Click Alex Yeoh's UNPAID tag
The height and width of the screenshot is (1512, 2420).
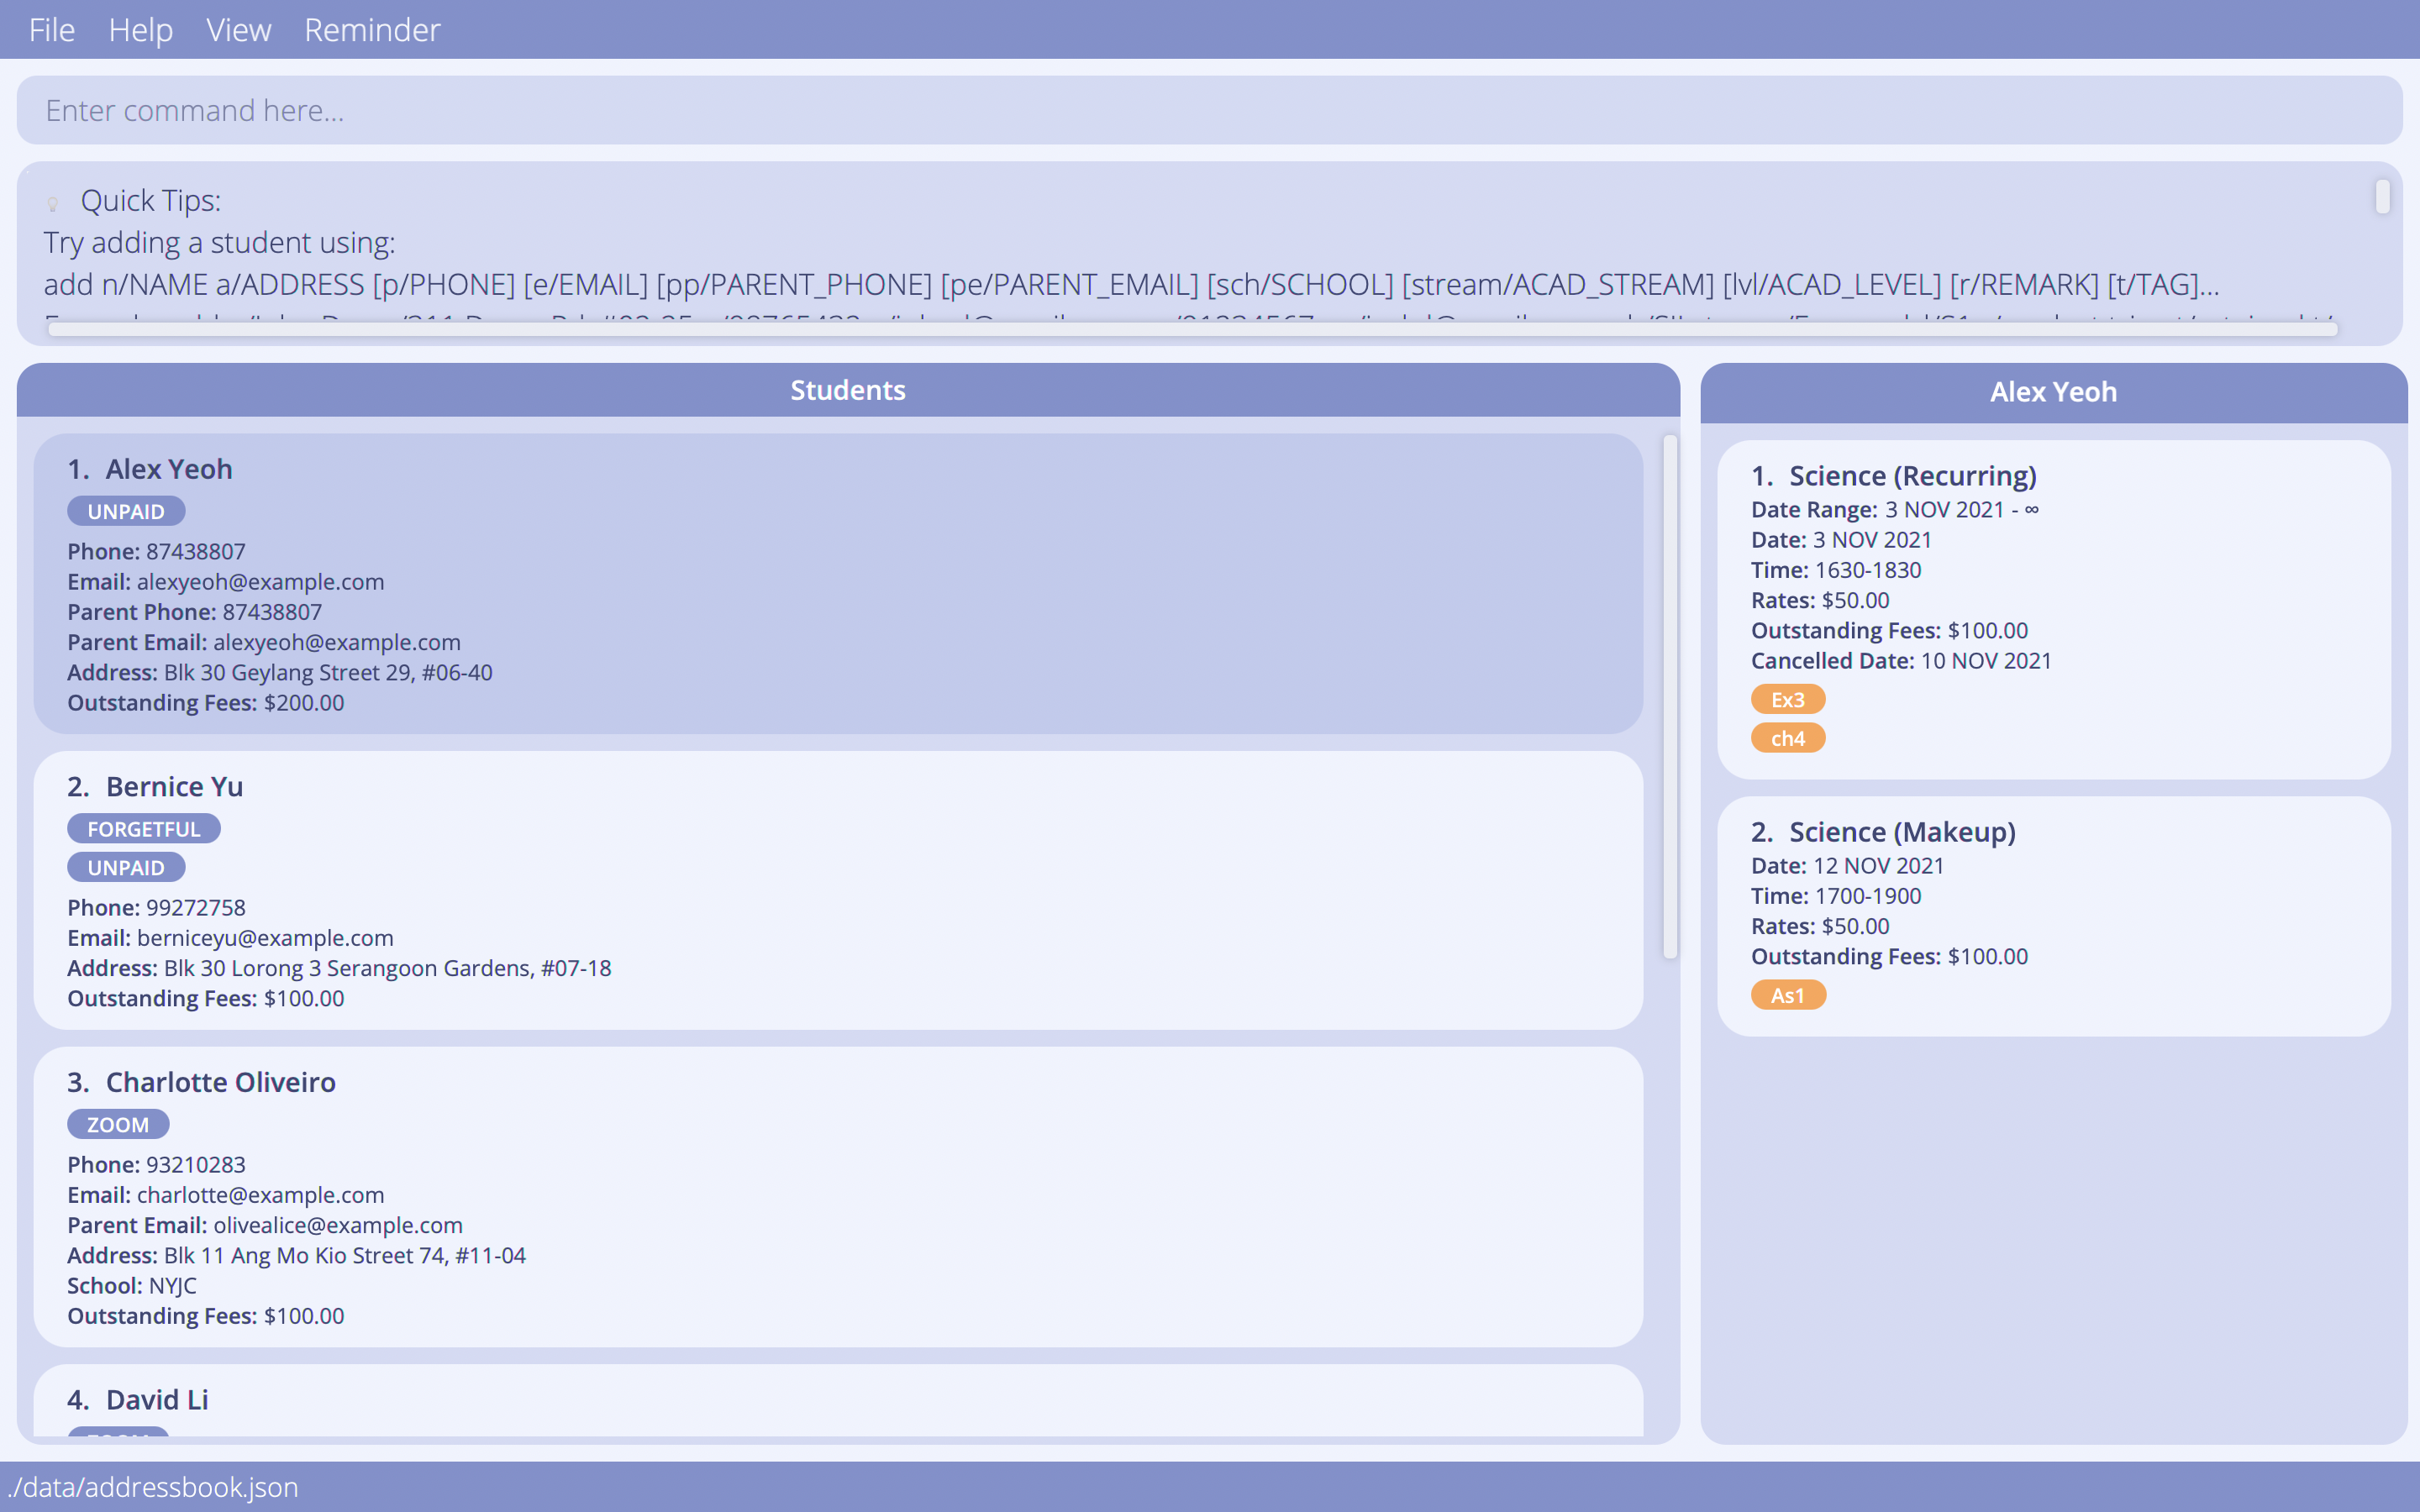tap(126, 511)
